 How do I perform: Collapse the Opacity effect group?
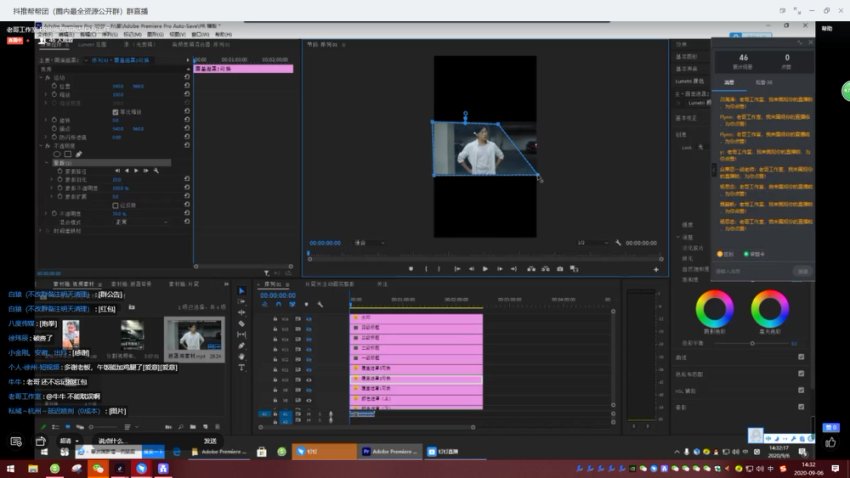pyautogui.click(x=41, y=146)
